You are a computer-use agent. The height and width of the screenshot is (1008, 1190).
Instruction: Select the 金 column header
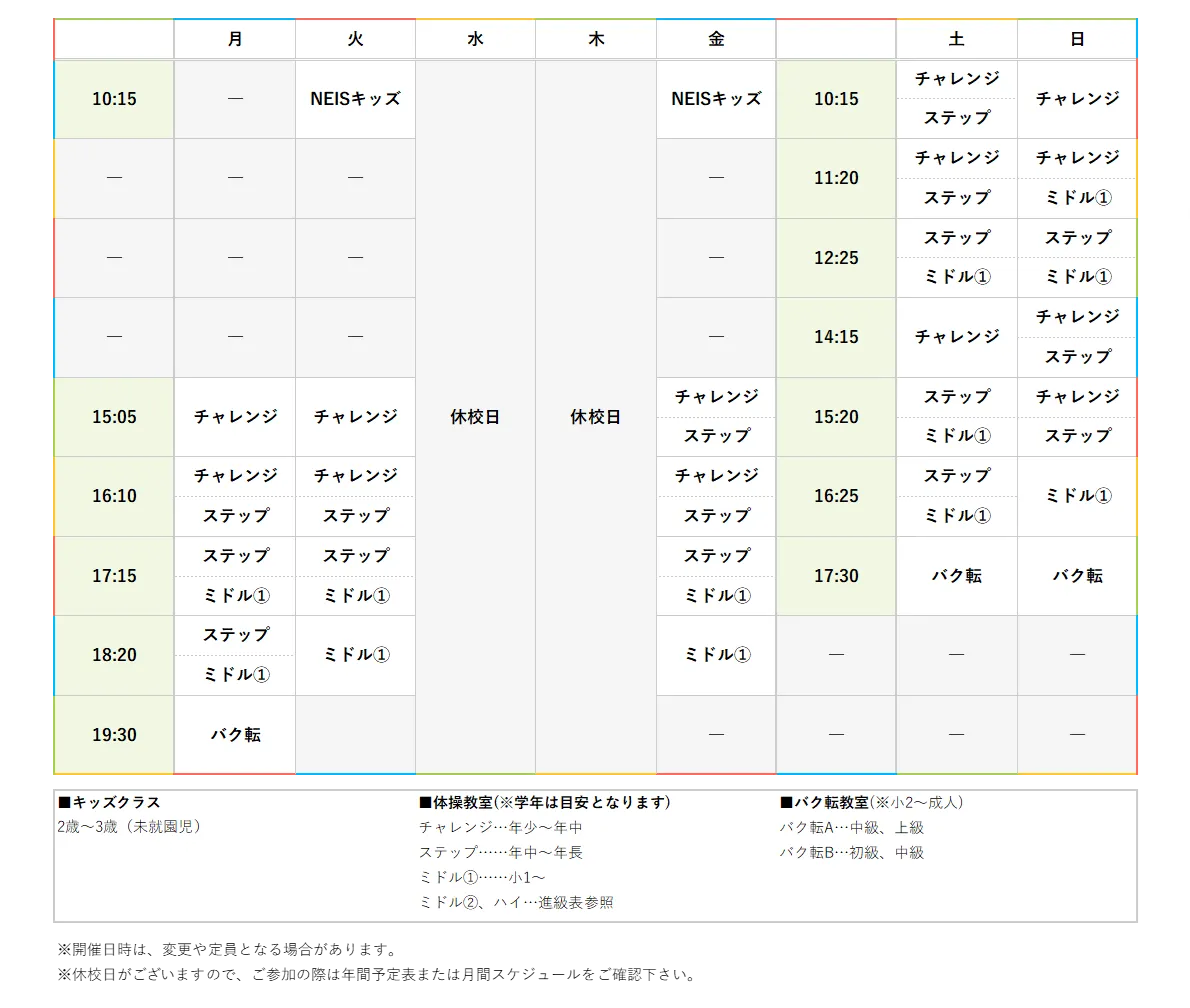pyautogui.click(x=716, y=39)
